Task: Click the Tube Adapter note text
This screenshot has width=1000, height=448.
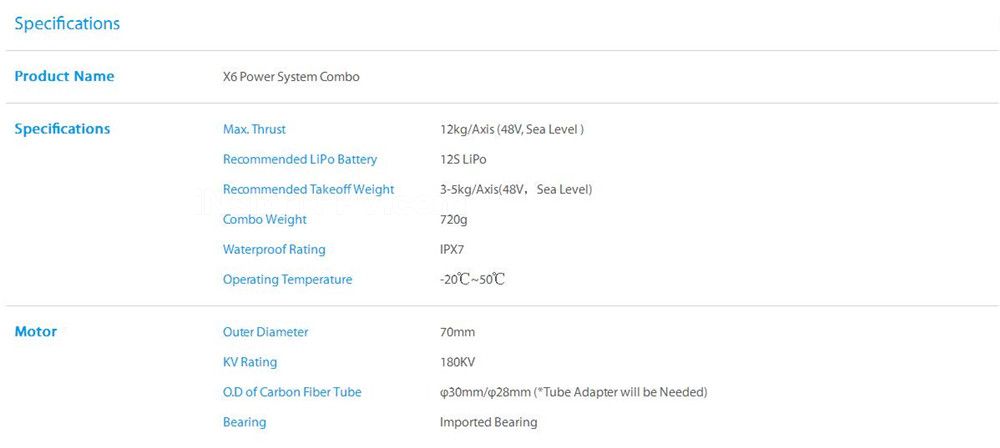Action: pyautogui.click(x=620, y=392)
